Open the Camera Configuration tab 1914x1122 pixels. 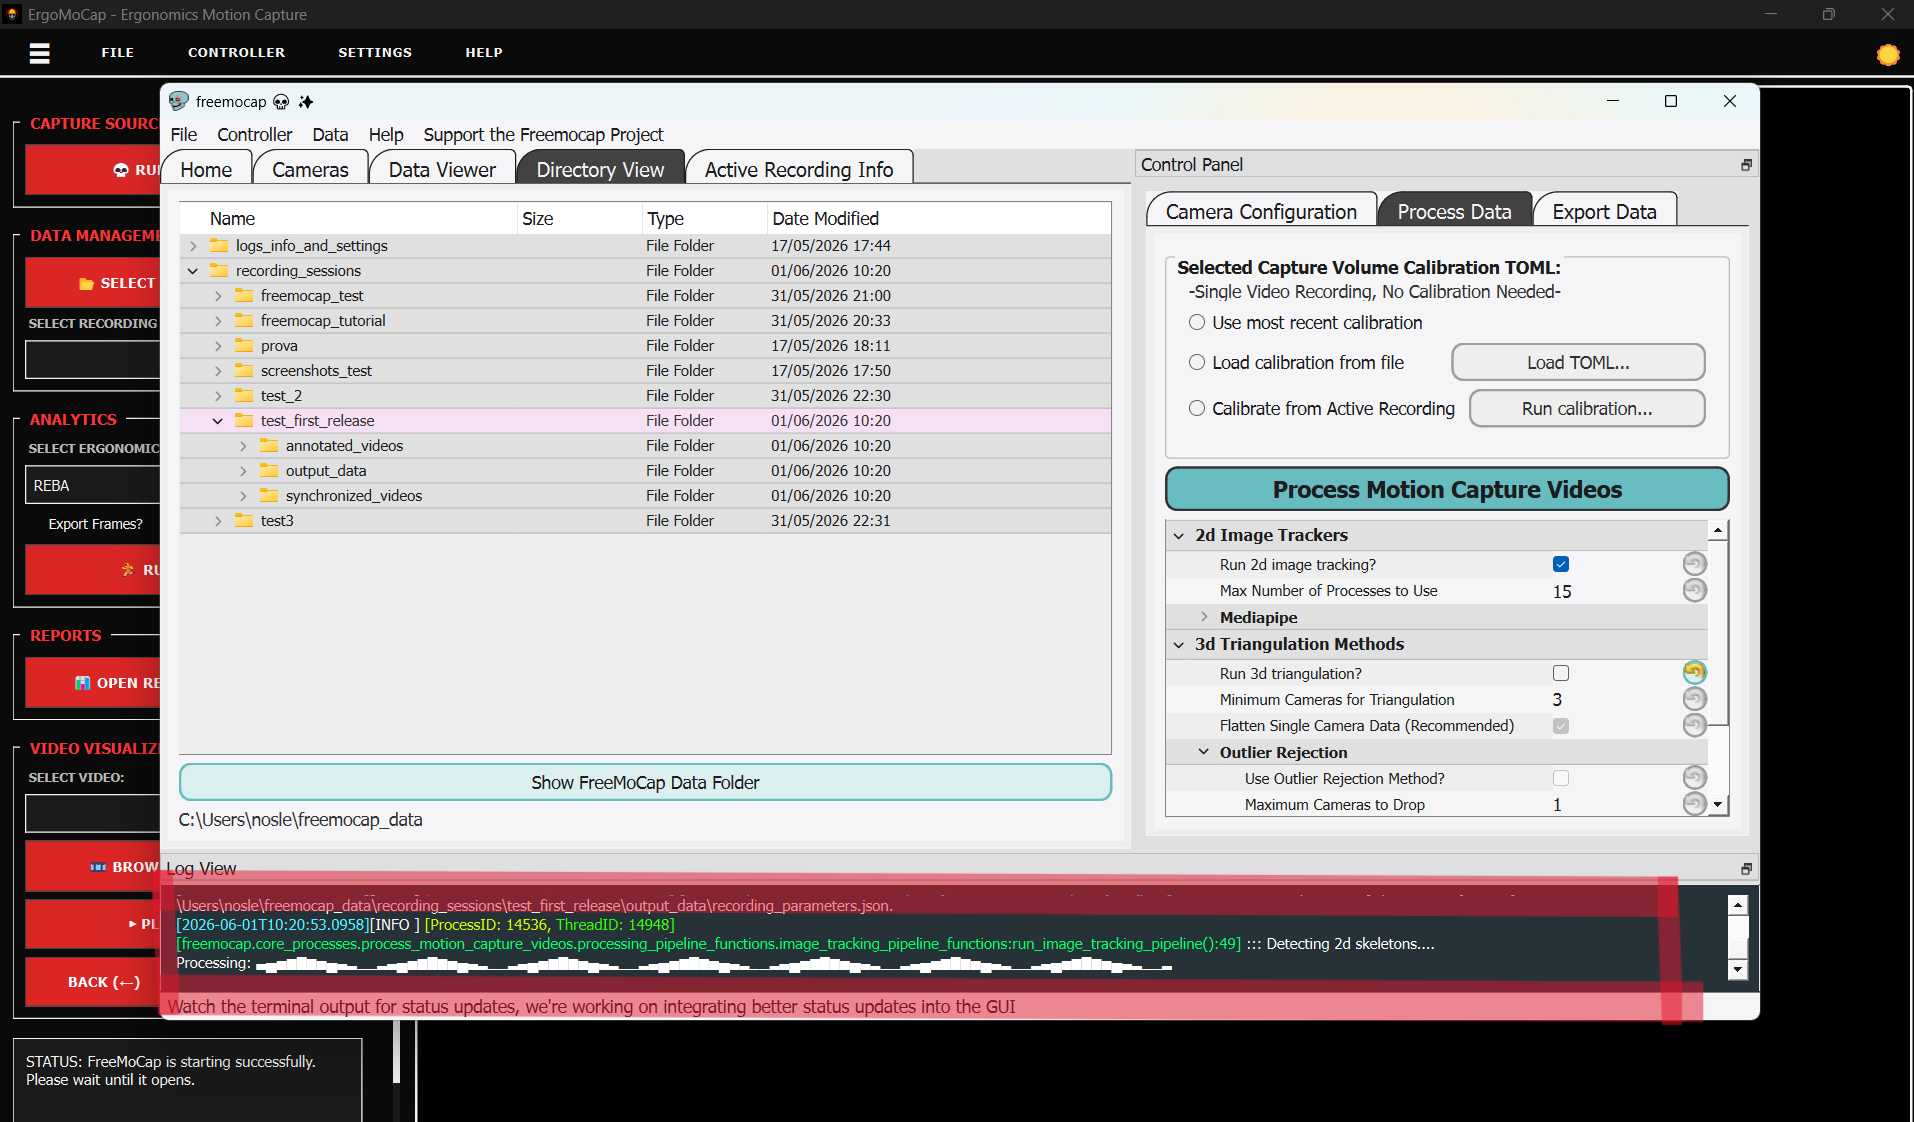[x=1261, y=211]
